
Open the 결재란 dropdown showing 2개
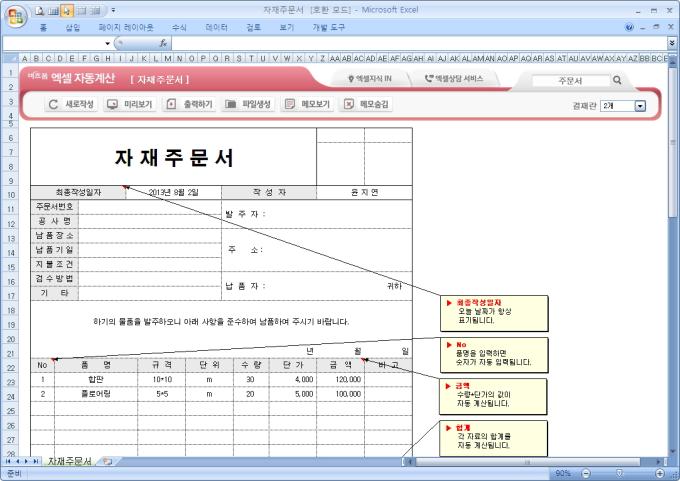point(640,106)
